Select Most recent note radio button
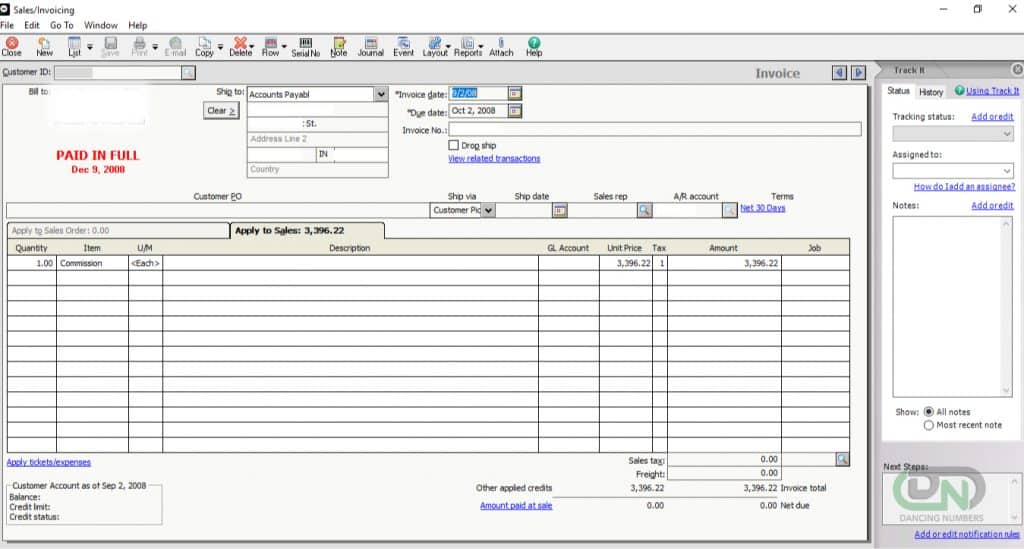 (x=928, y=425)
